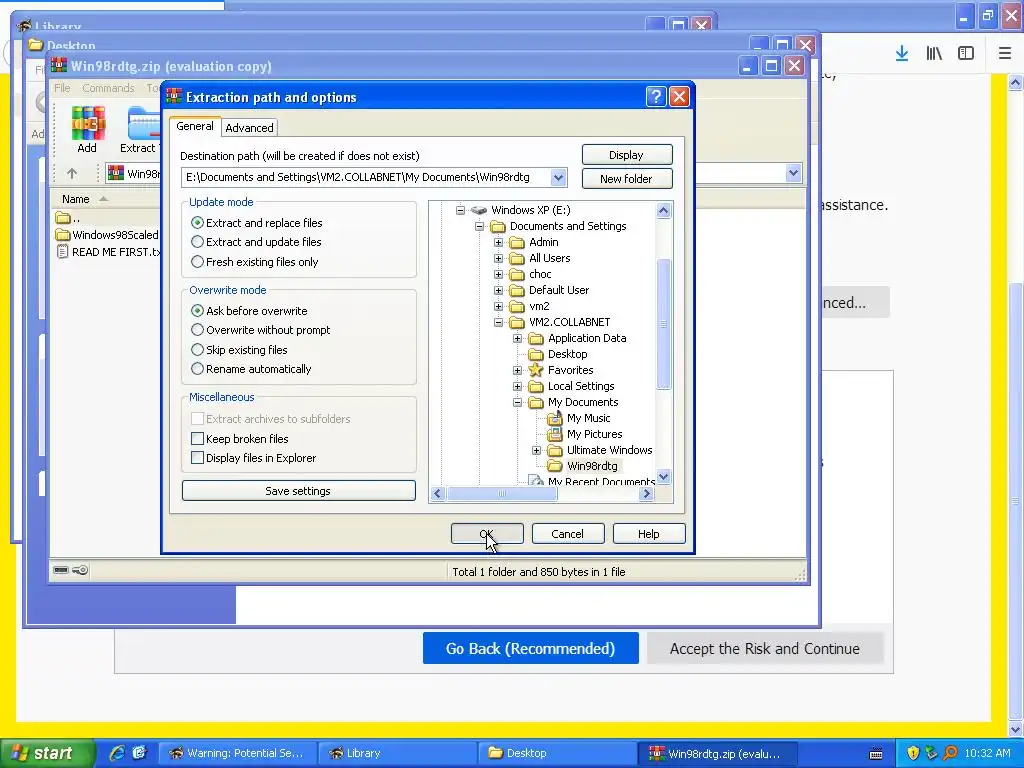This screenshot has width=1024, height=768.
Task: Click the Firefox downloads arrow icon
Action: click(x=902, y=54)
